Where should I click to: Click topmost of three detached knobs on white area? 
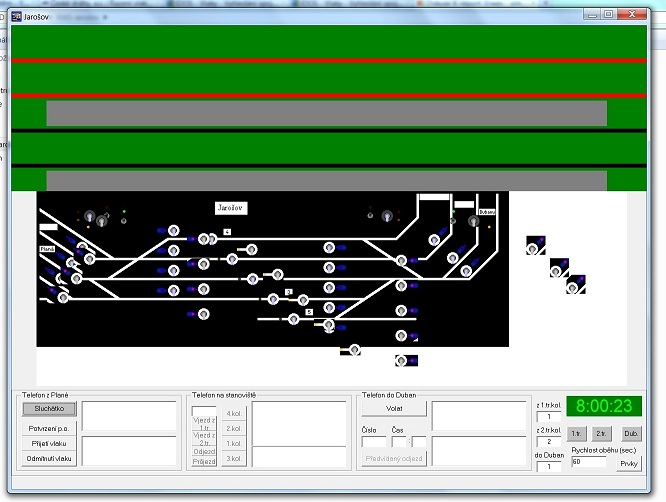(532, 249)
